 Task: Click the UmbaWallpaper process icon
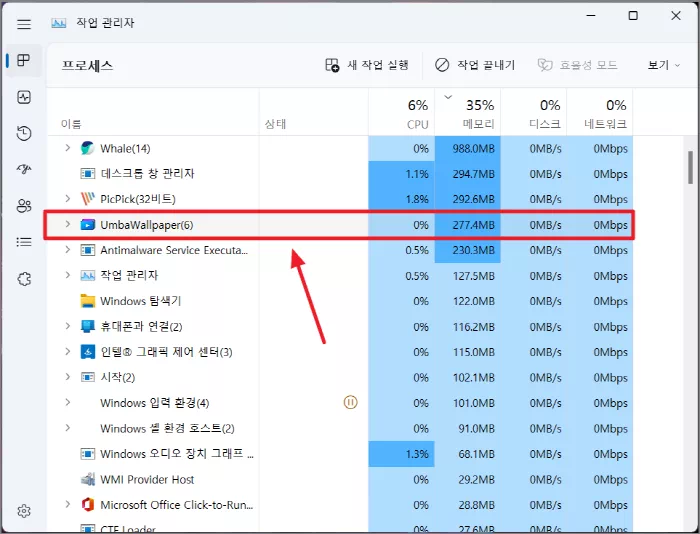tap(88, 225)
